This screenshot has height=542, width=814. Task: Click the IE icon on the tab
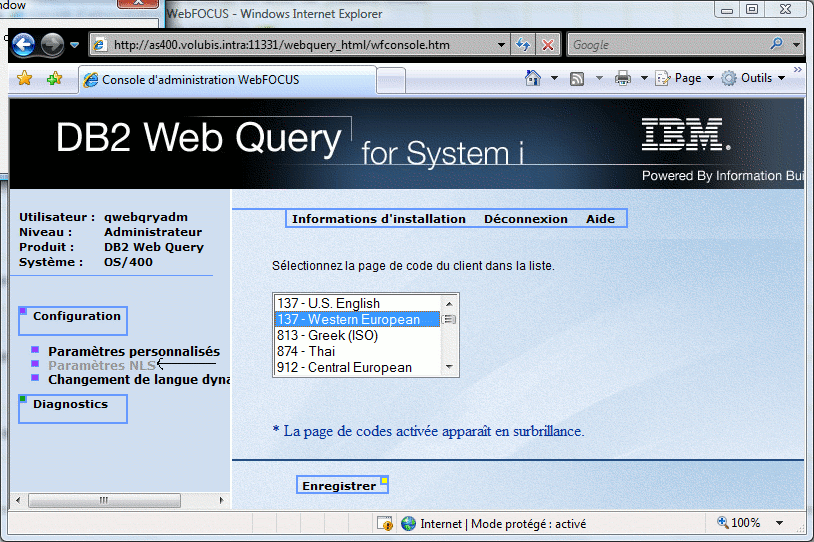pos(90,80)
